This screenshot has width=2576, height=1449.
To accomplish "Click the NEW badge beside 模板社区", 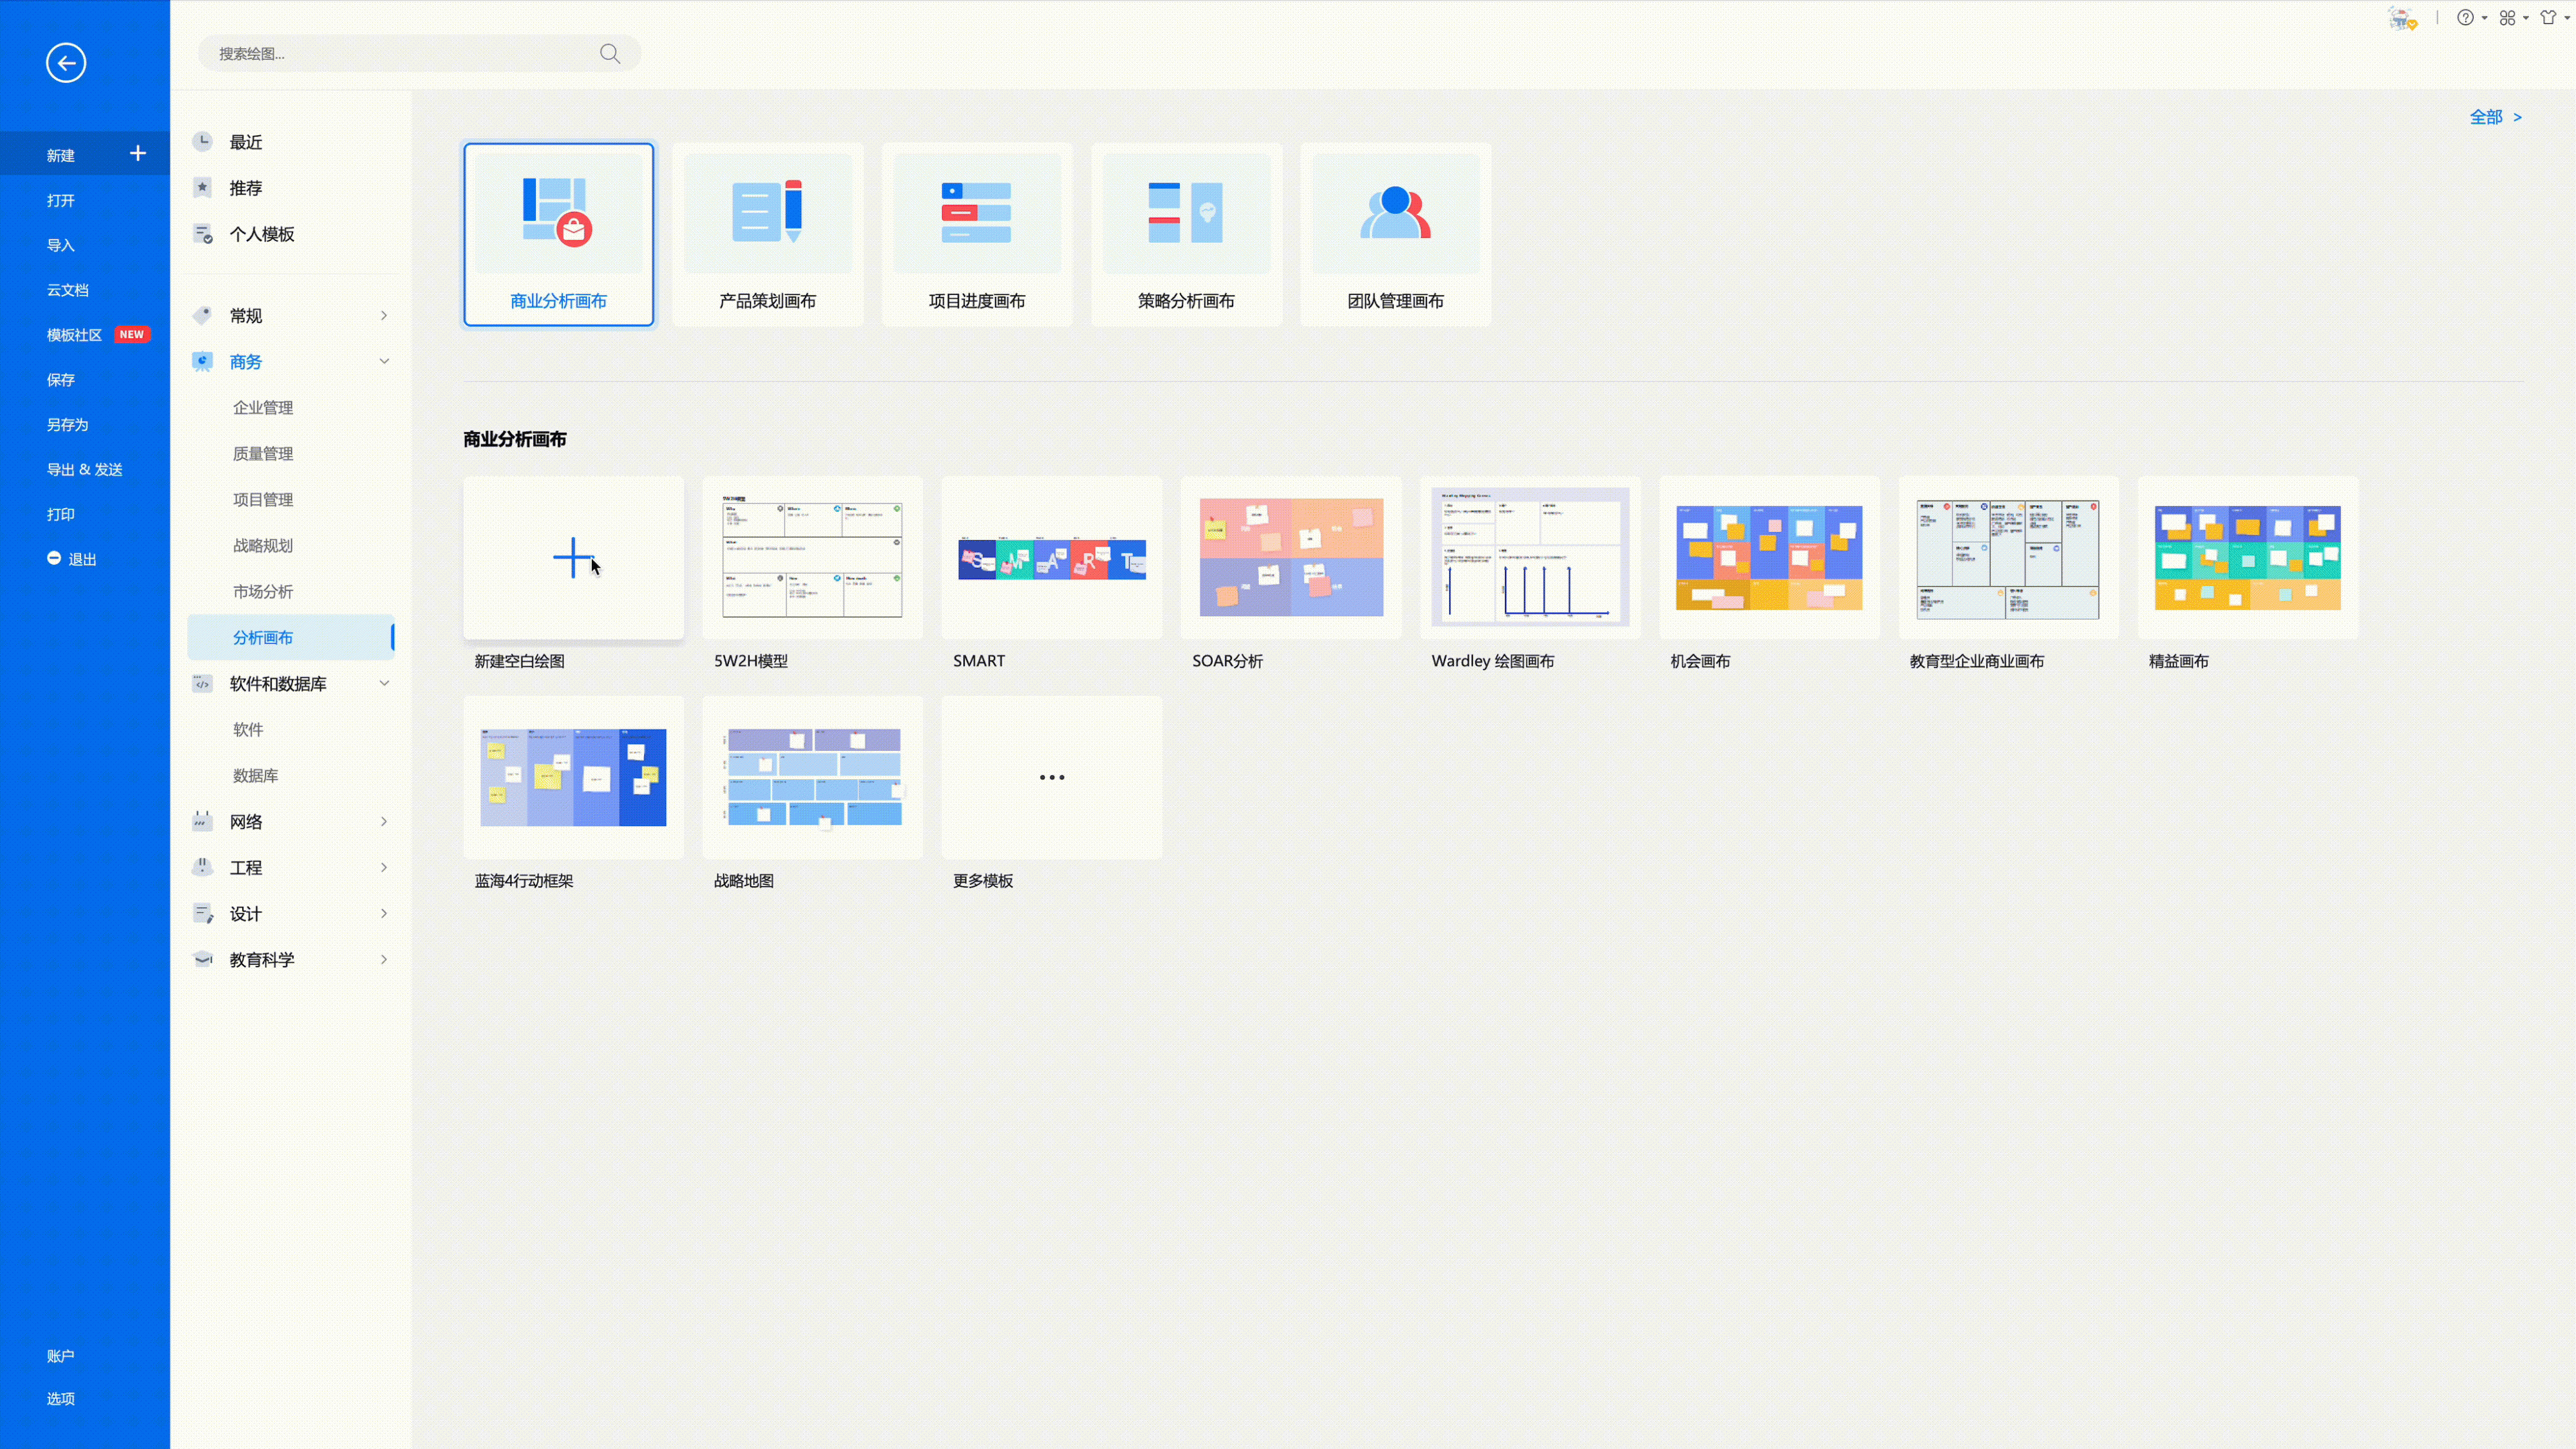I will click(x=132, y=335).
